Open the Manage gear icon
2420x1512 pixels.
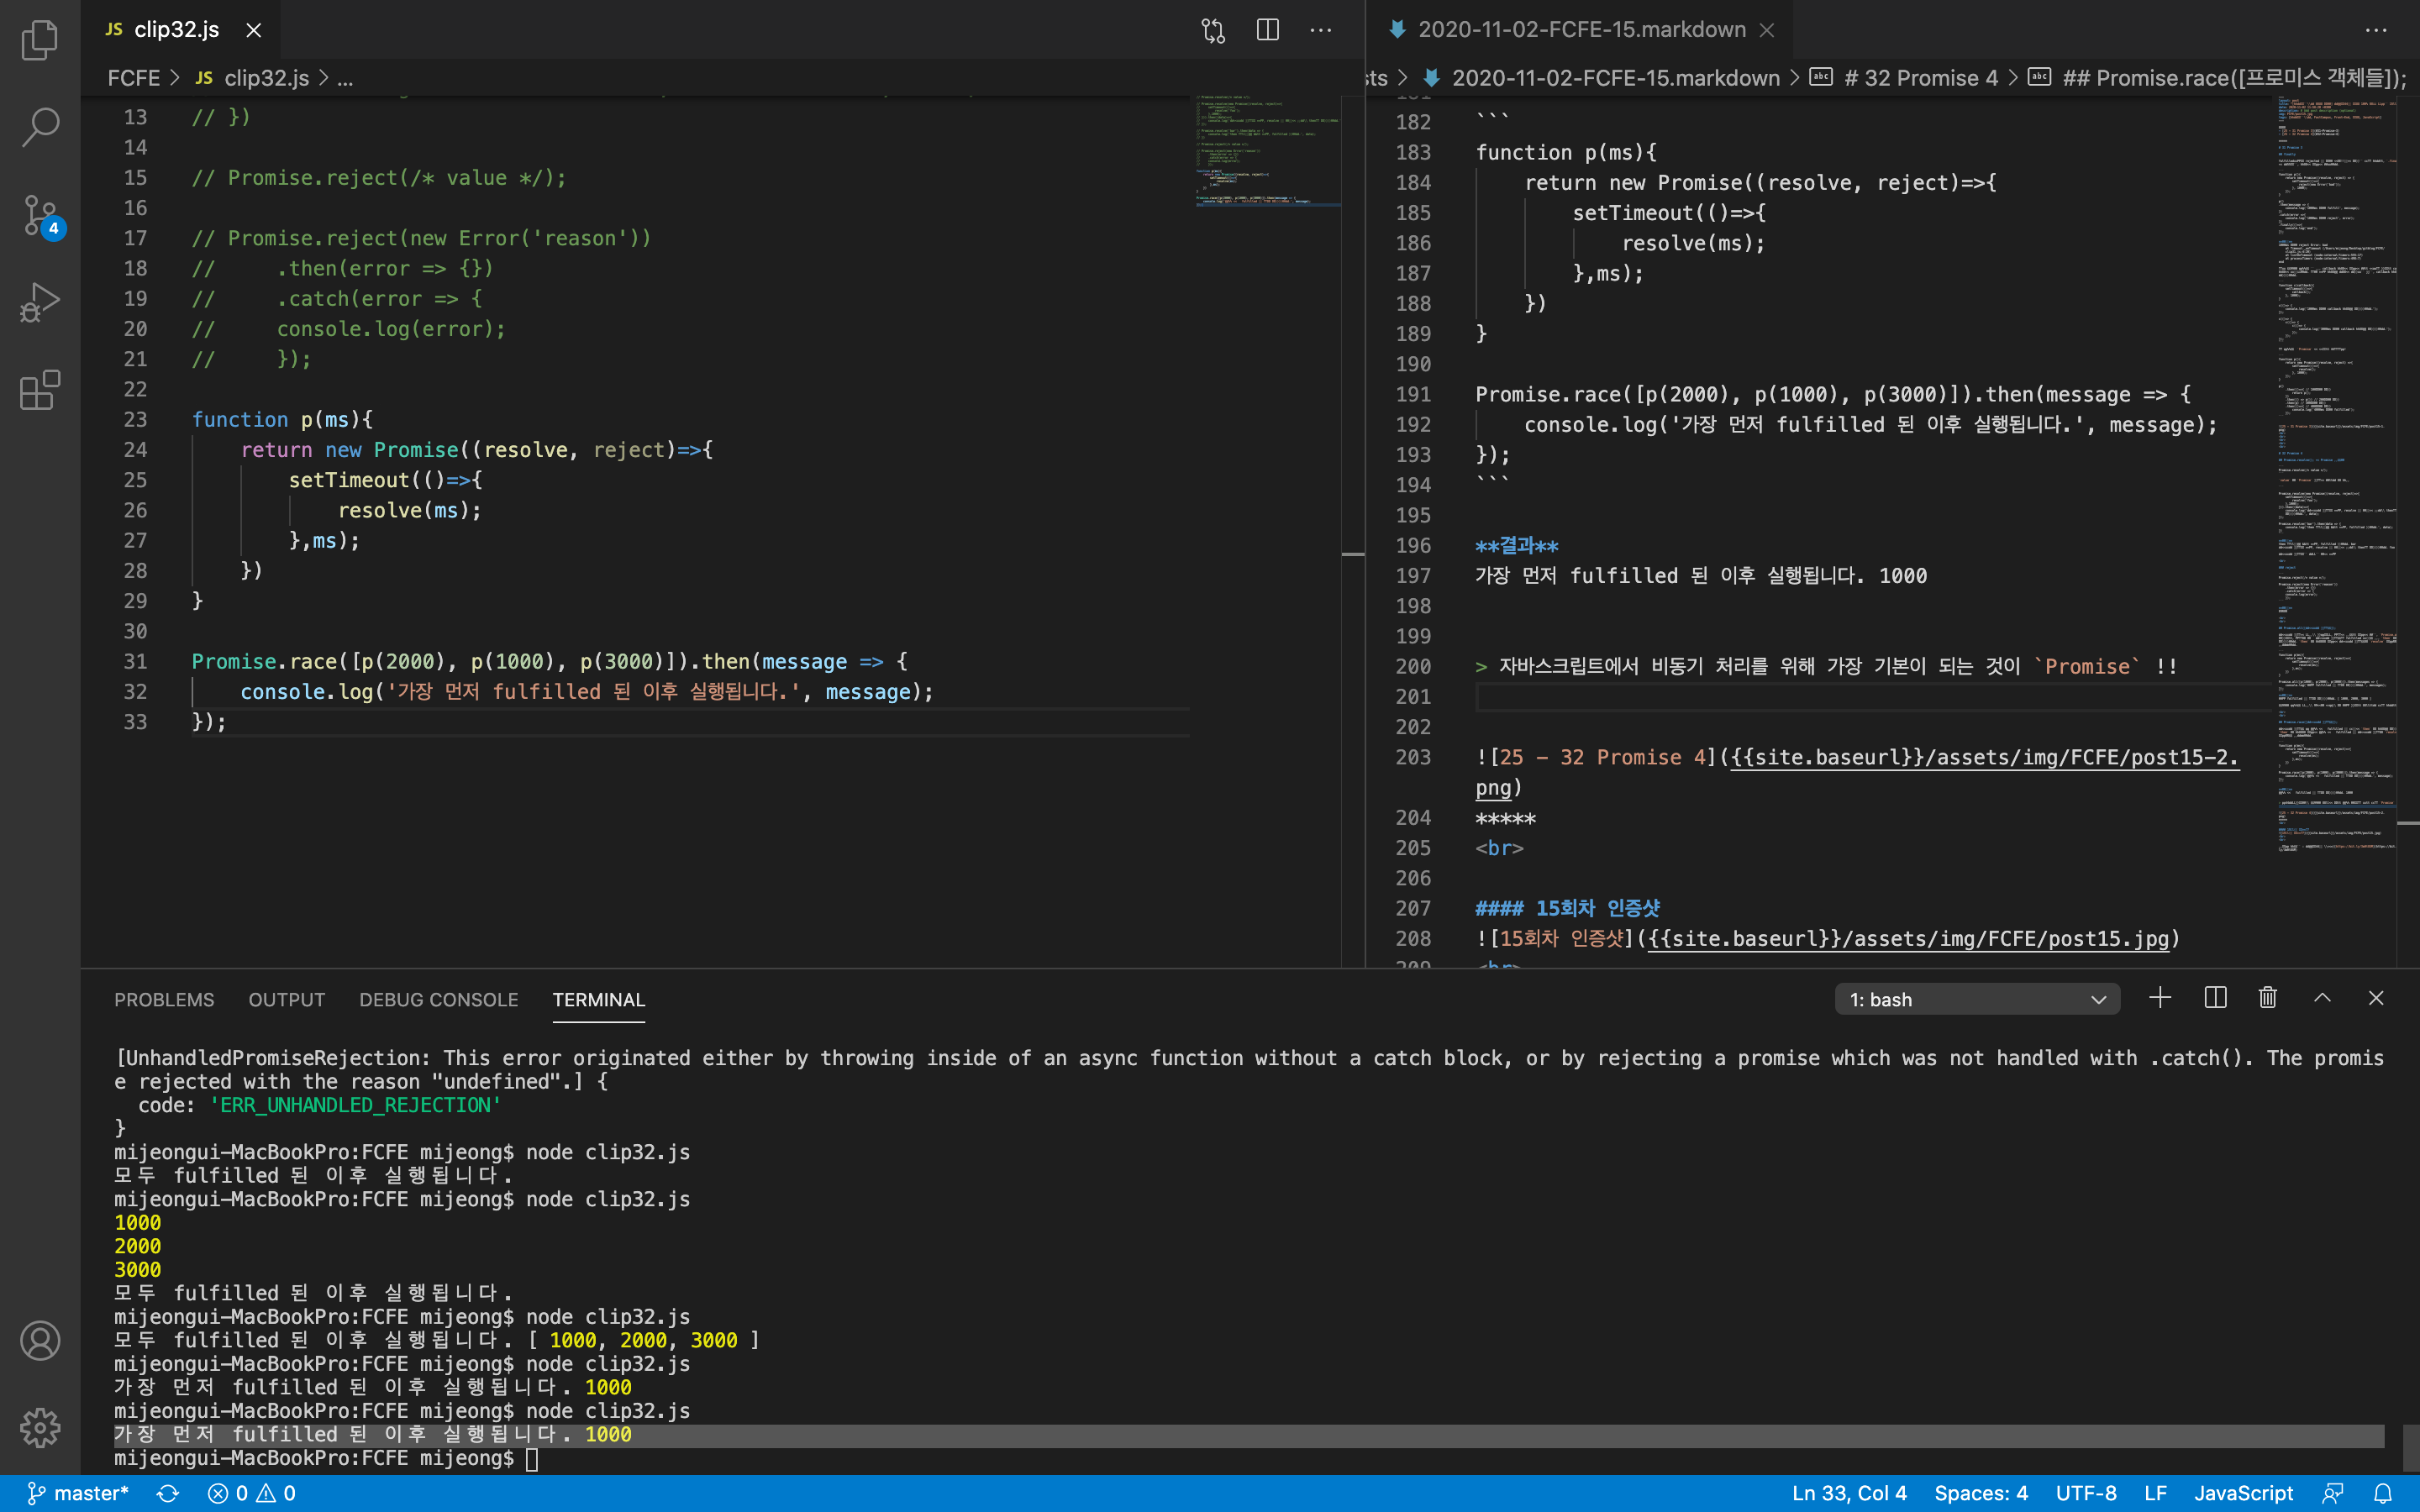pos(40,1428)
